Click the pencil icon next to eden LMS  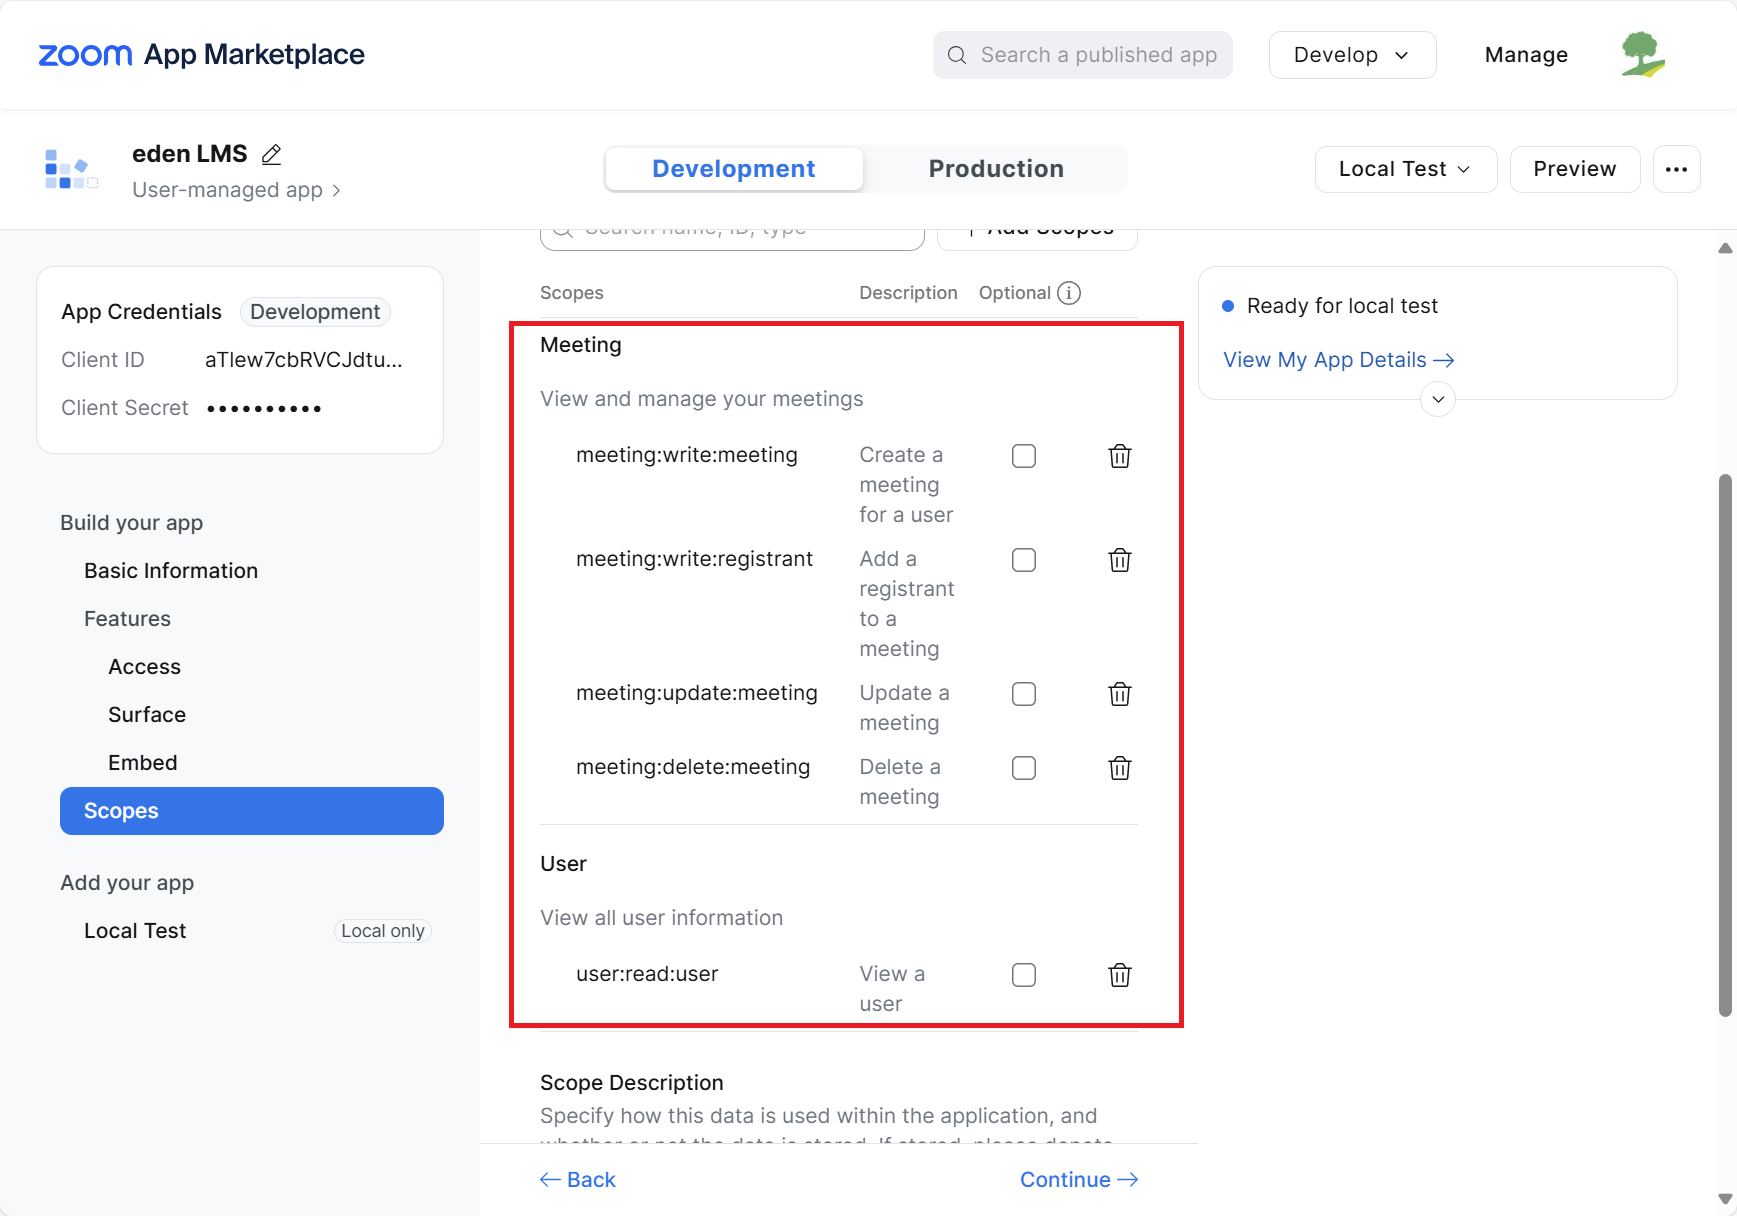(x=271, y=154)
